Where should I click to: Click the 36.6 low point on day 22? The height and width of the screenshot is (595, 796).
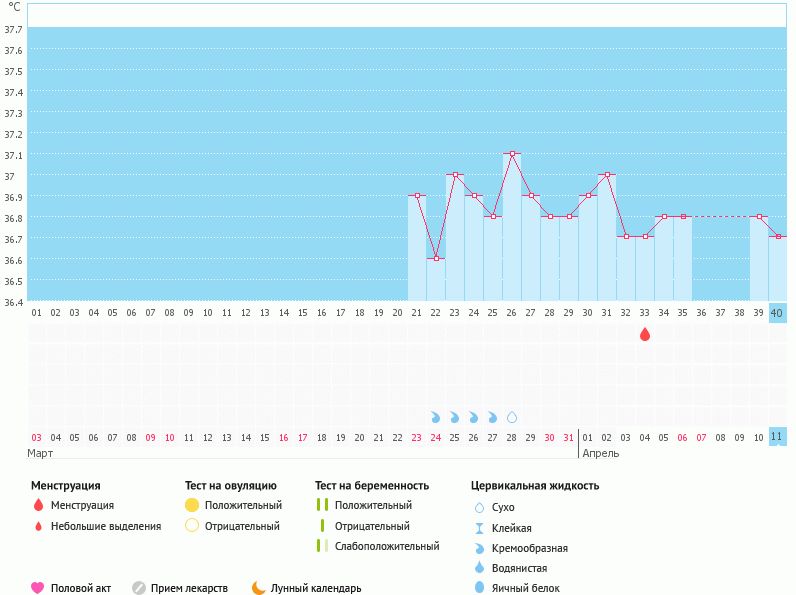click(436, 259)
